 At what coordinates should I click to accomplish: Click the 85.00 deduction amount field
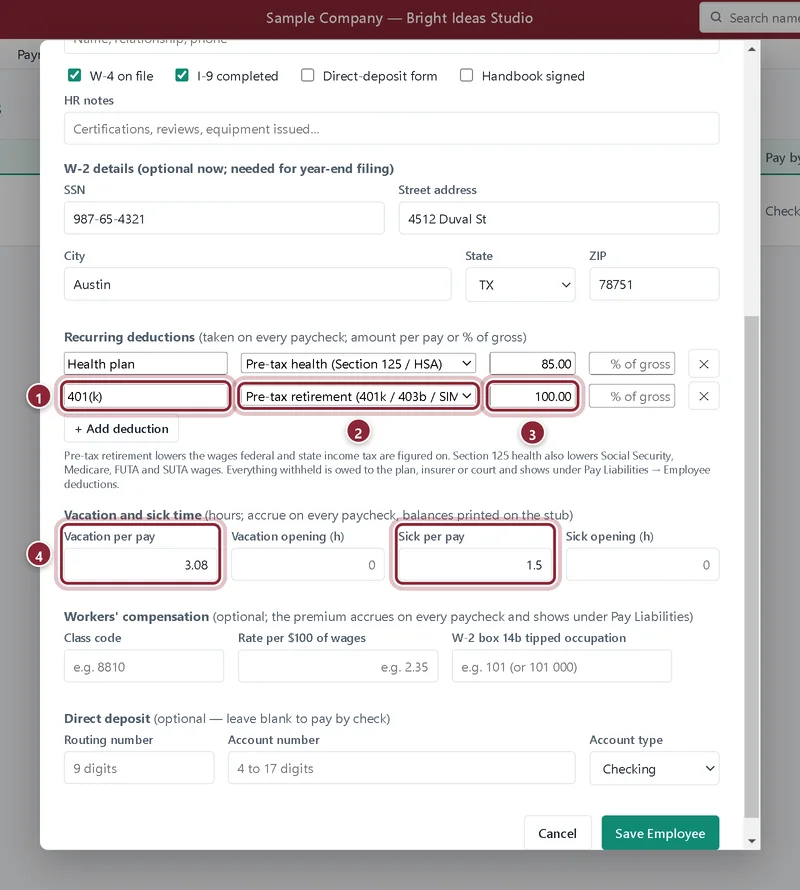pos(532,364)
